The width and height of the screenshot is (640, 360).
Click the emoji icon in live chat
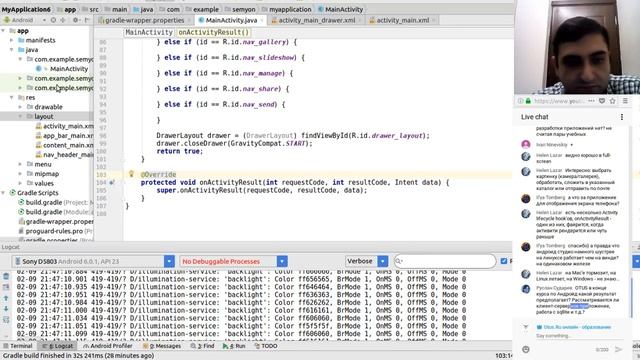click(x=526, y=349)
